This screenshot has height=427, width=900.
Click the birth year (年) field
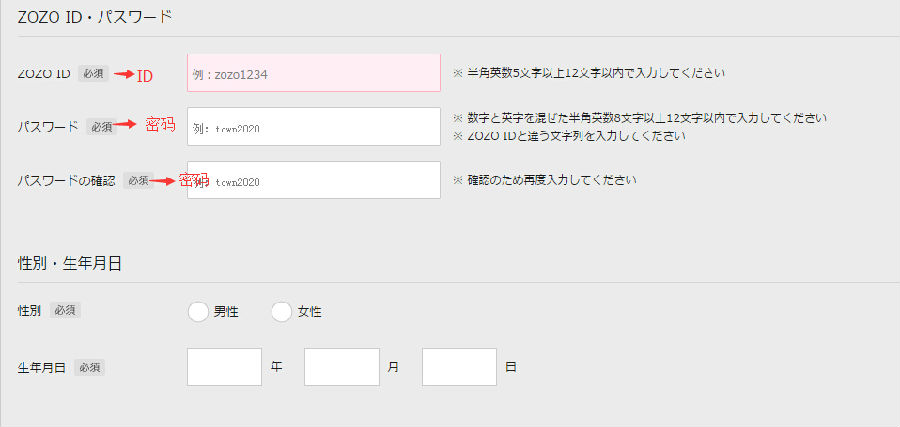pyautogui.click(x=224, y=367)
